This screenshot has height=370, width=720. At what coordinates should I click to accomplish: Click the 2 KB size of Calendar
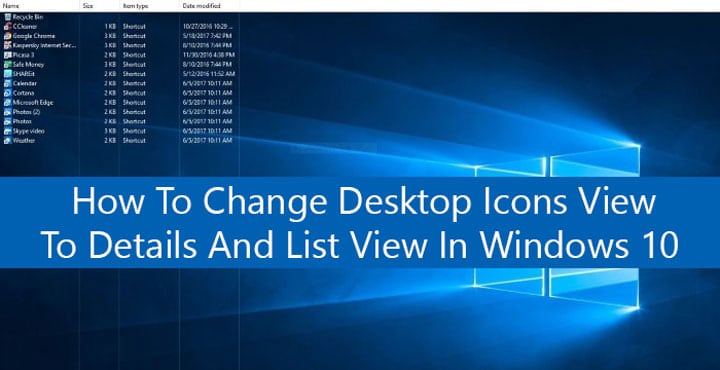click(110, 84)
